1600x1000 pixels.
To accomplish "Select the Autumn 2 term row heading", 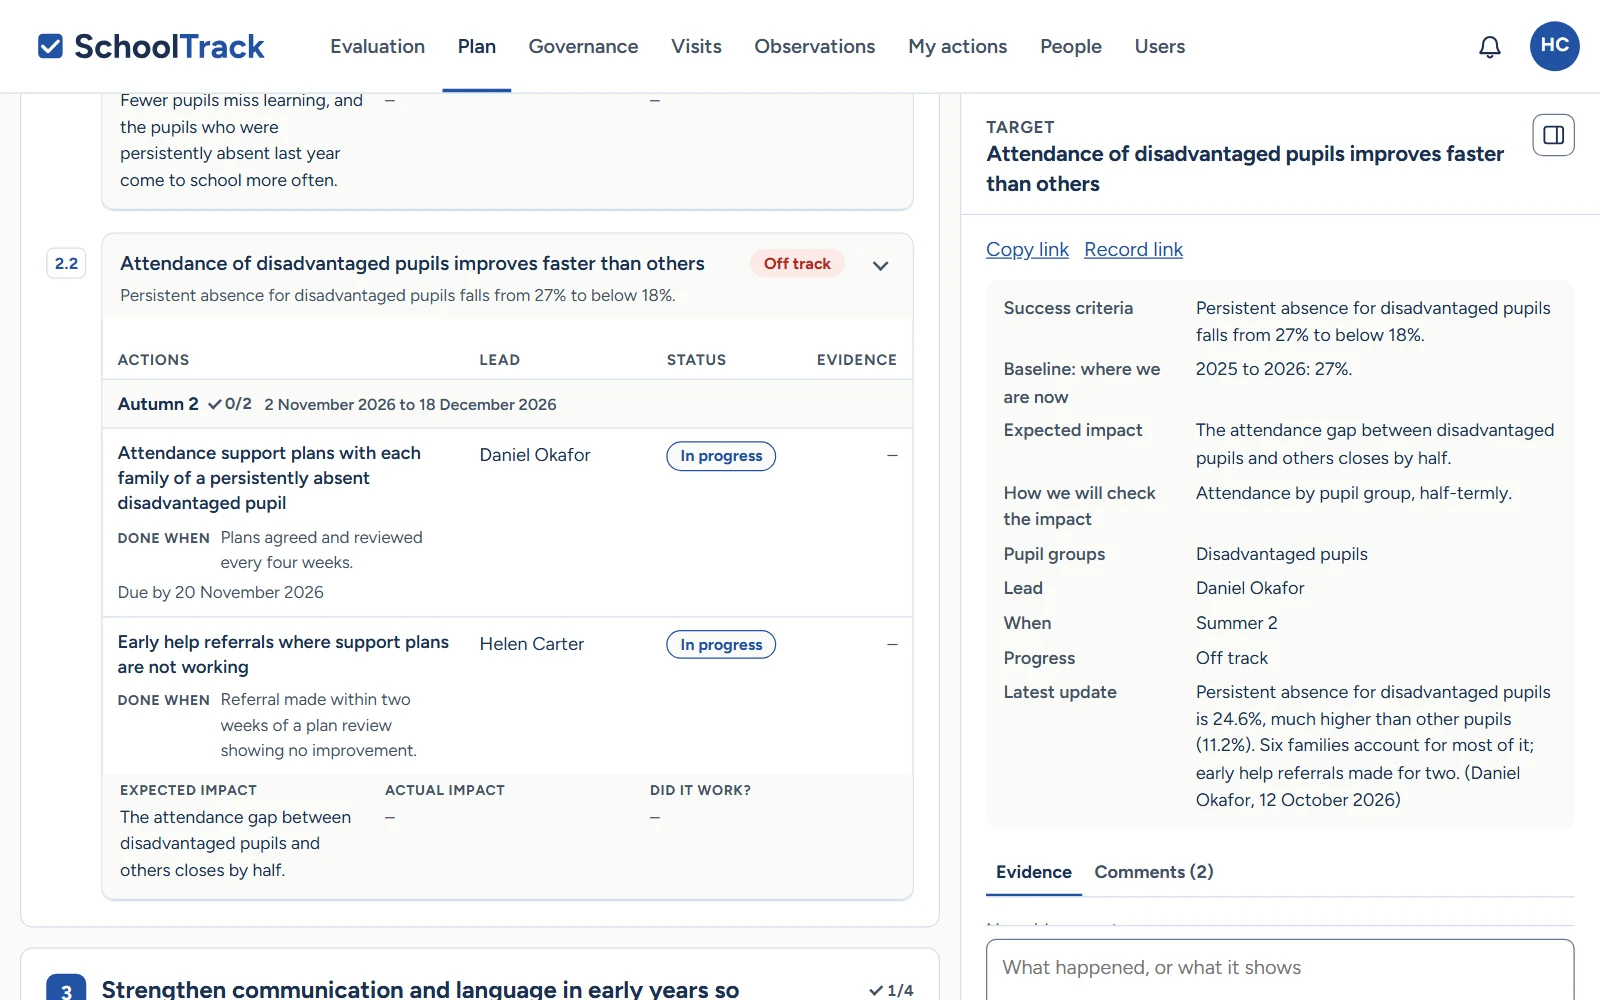I will pyautogui.click(x=158, y=404).
